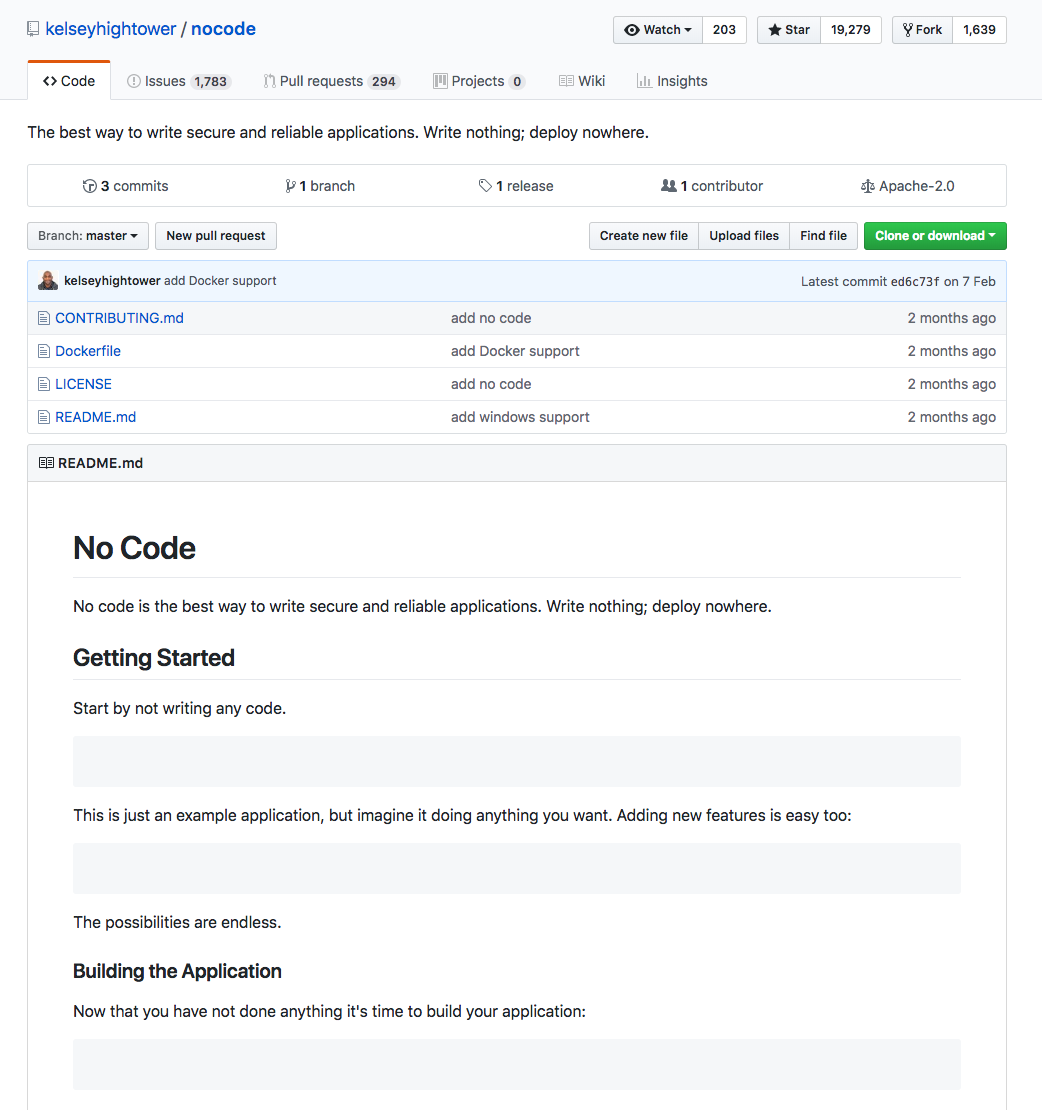The height and width of the screenshot is (1110, 1042).
Task: View the 1 contributor page
Action: 712,186
